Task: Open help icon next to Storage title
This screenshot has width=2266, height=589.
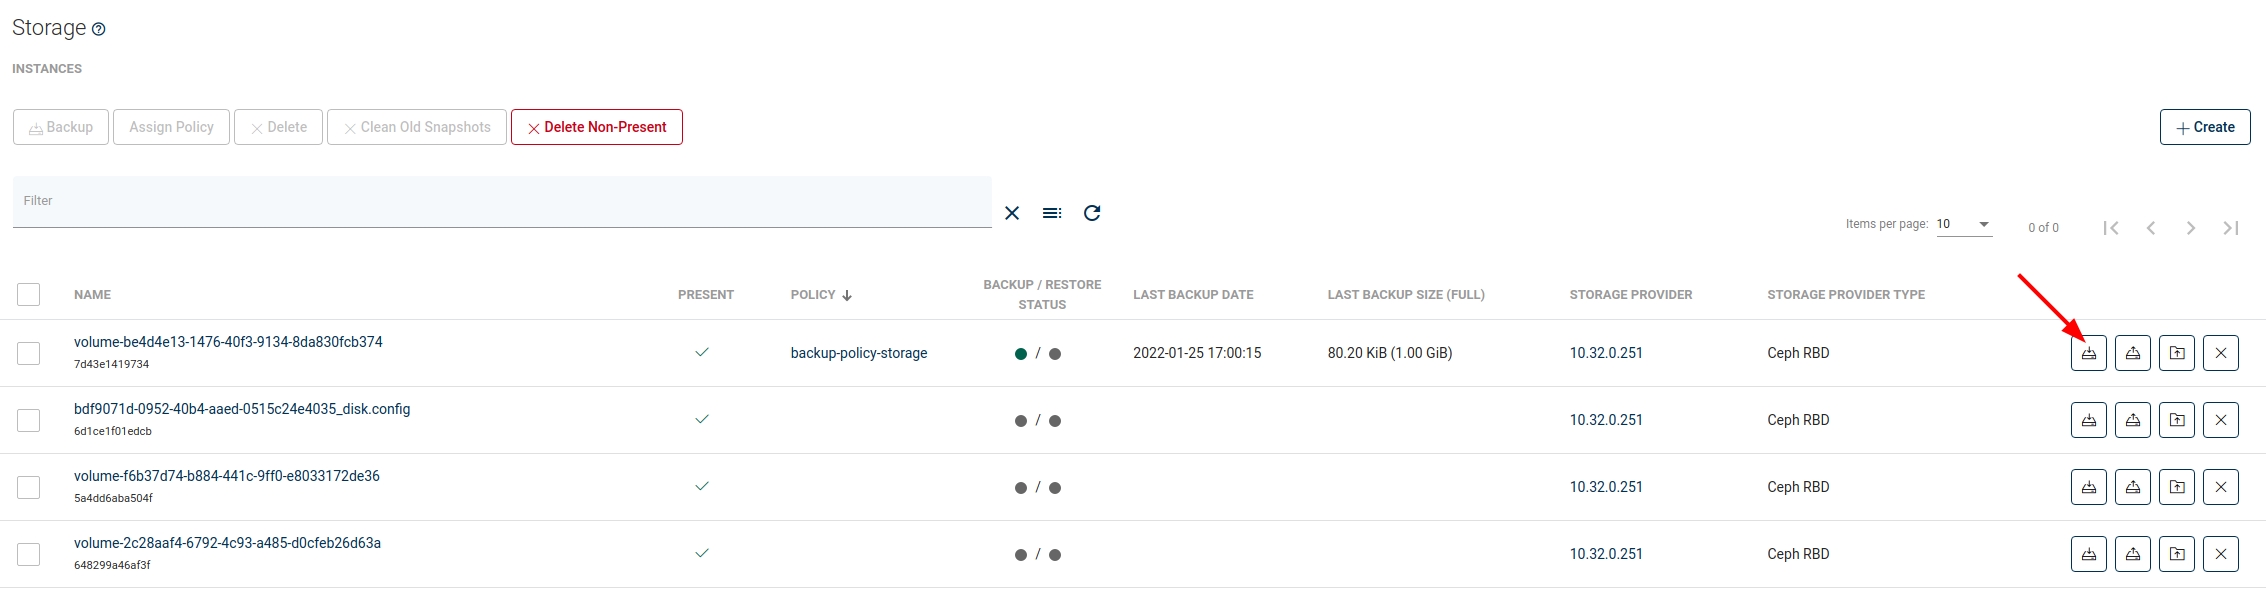Action: pyautogui.click(x=99, y=30)
